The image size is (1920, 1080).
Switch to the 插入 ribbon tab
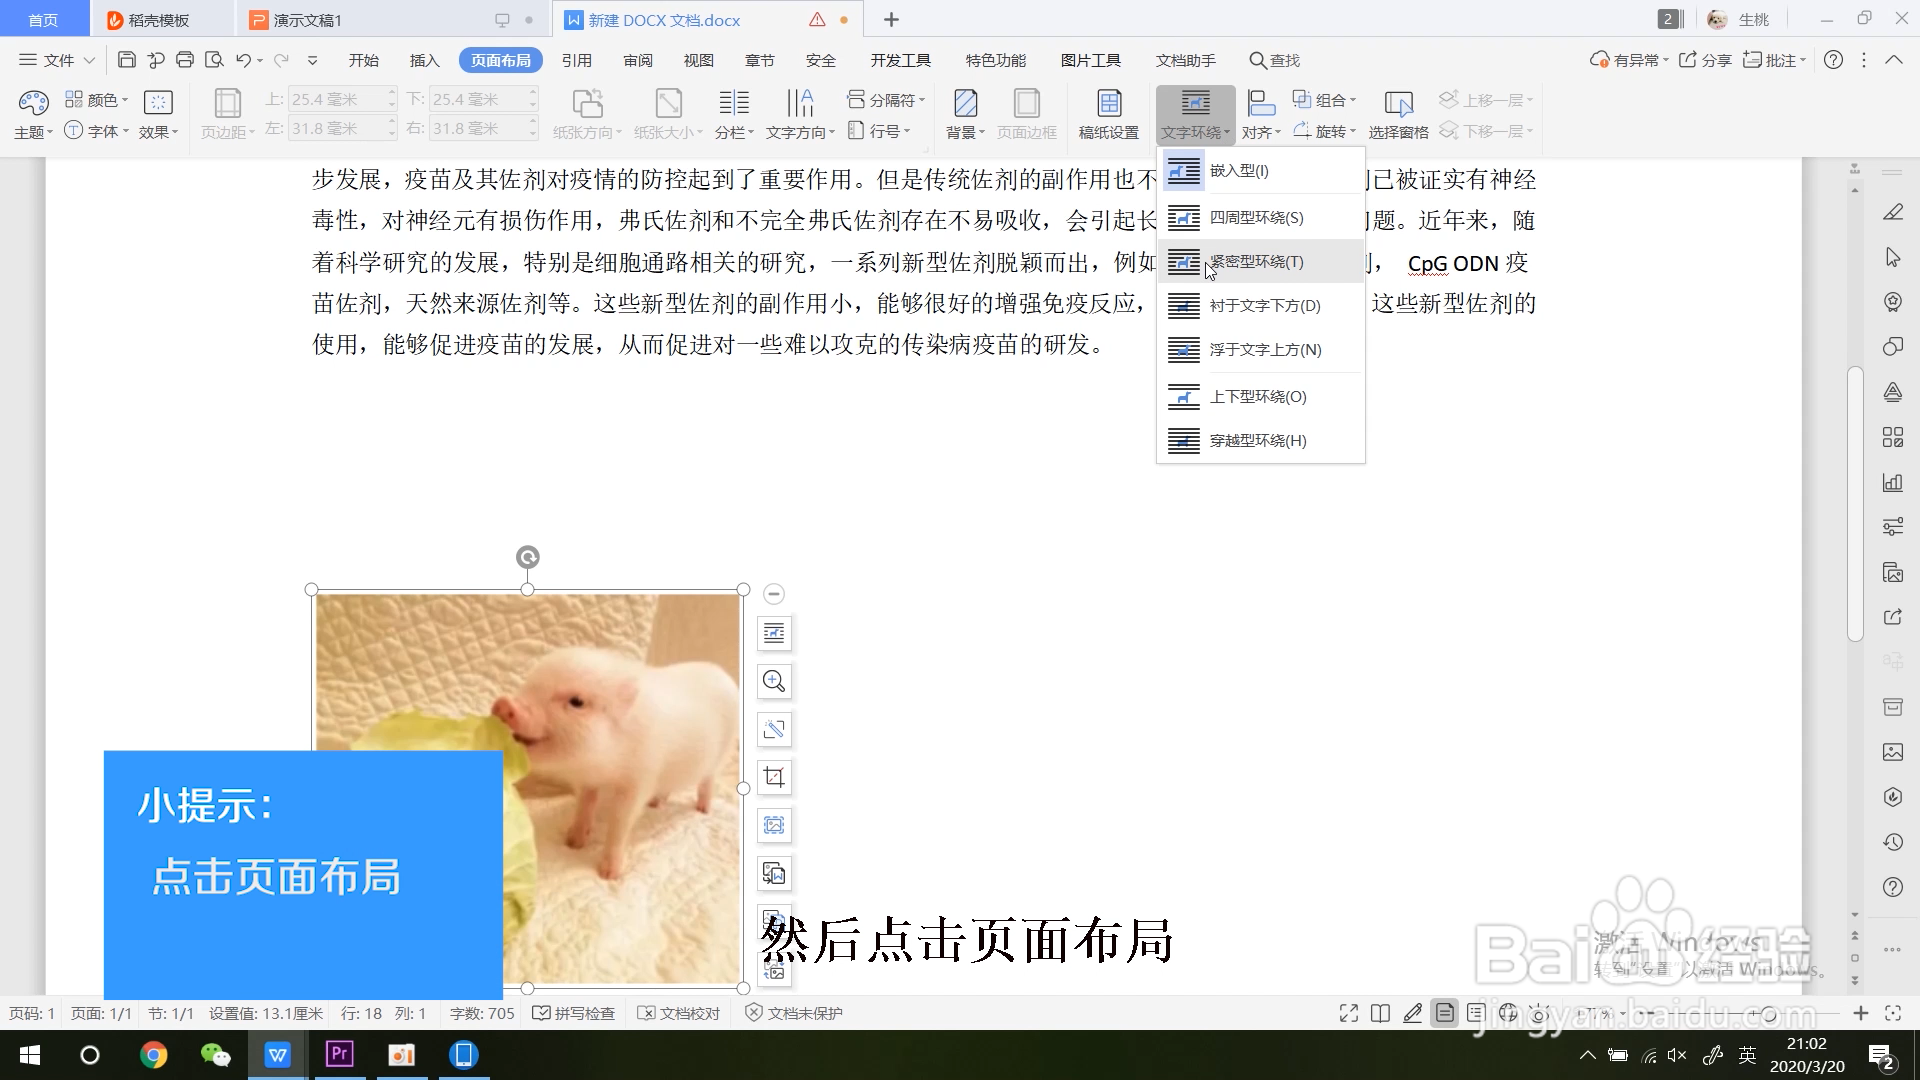[424, 60]
